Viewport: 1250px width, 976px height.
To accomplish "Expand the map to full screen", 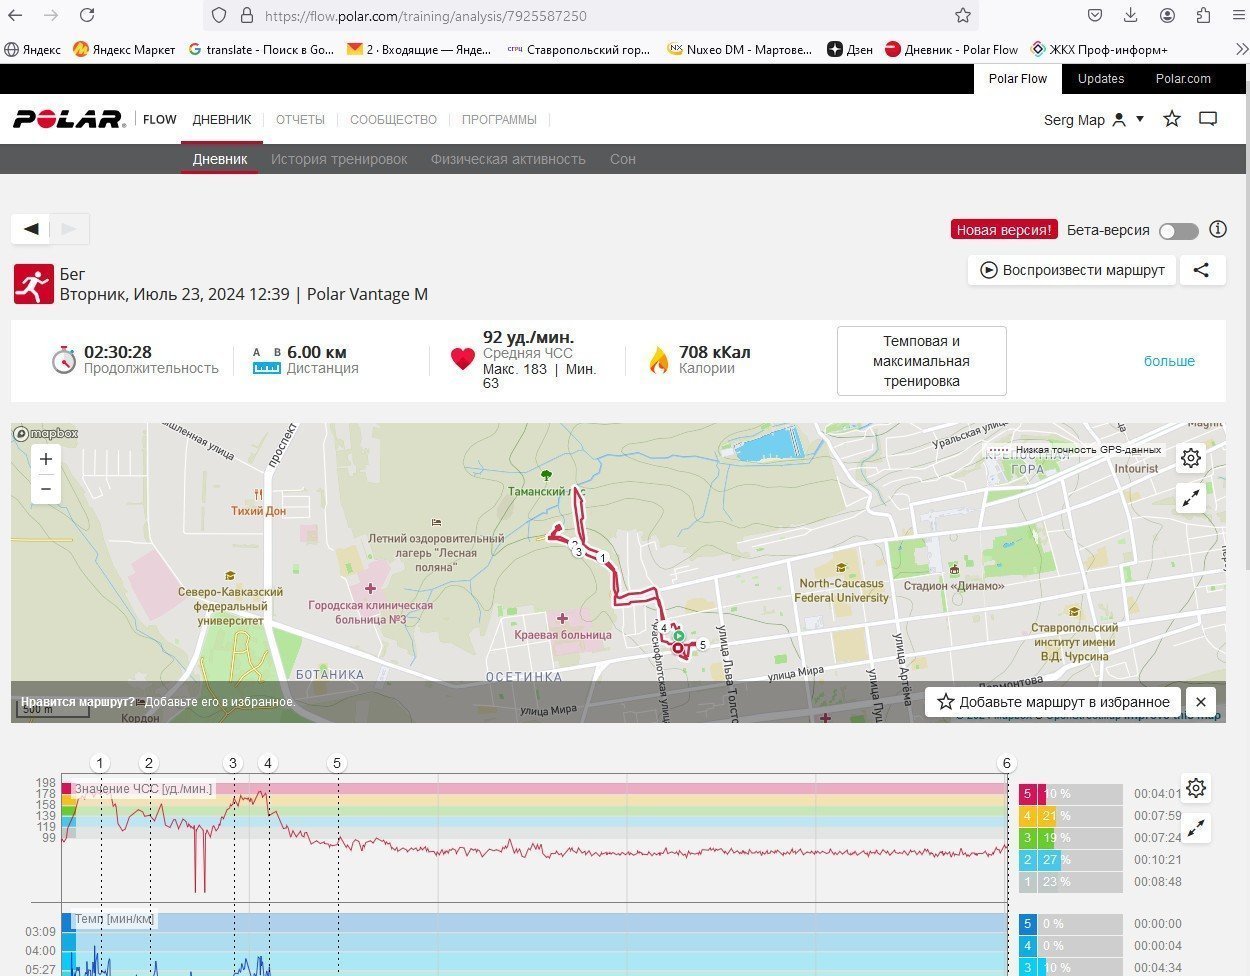I will click(1191, 497).
